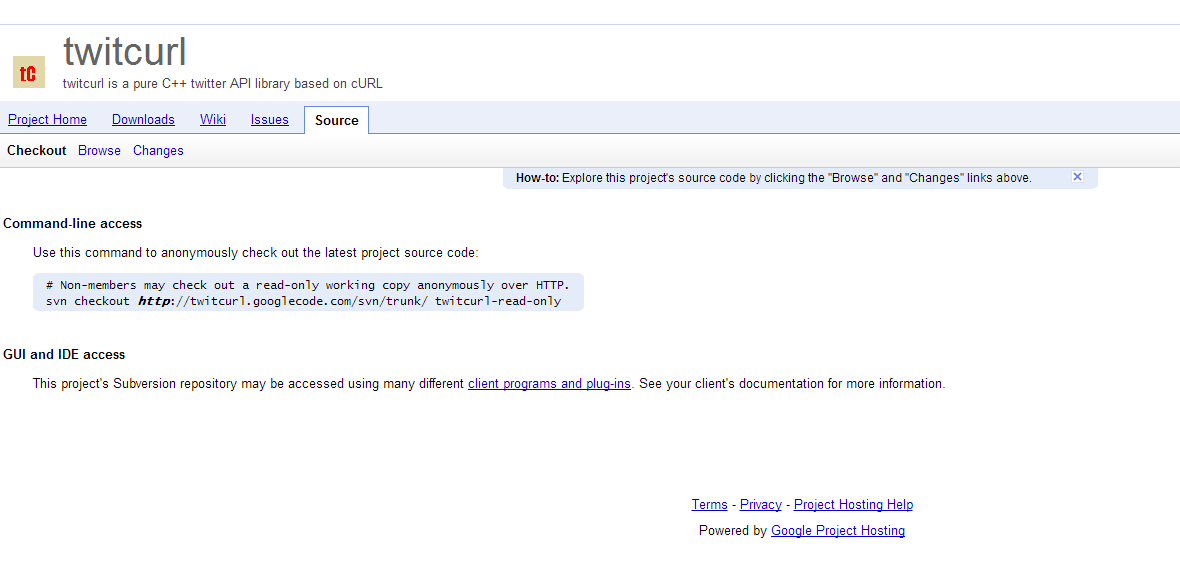
Task: Click the twitcurl tC project logo
Action: [29, 72]
